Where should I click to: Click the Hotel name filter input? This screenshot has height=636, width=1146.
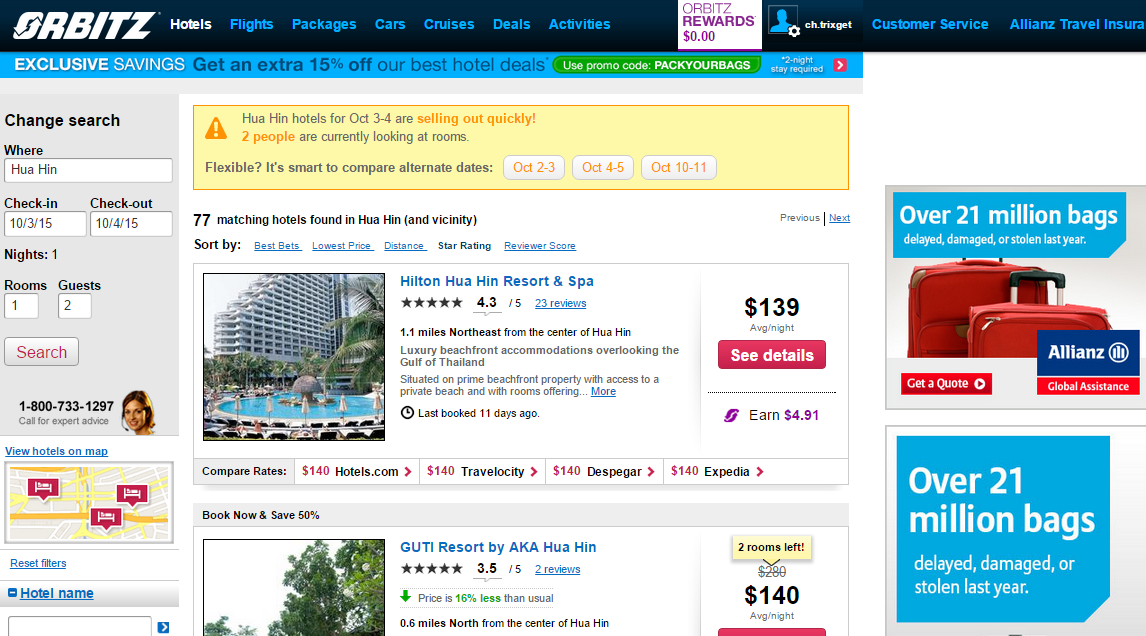pyautogui.click(x=80, y=627)
